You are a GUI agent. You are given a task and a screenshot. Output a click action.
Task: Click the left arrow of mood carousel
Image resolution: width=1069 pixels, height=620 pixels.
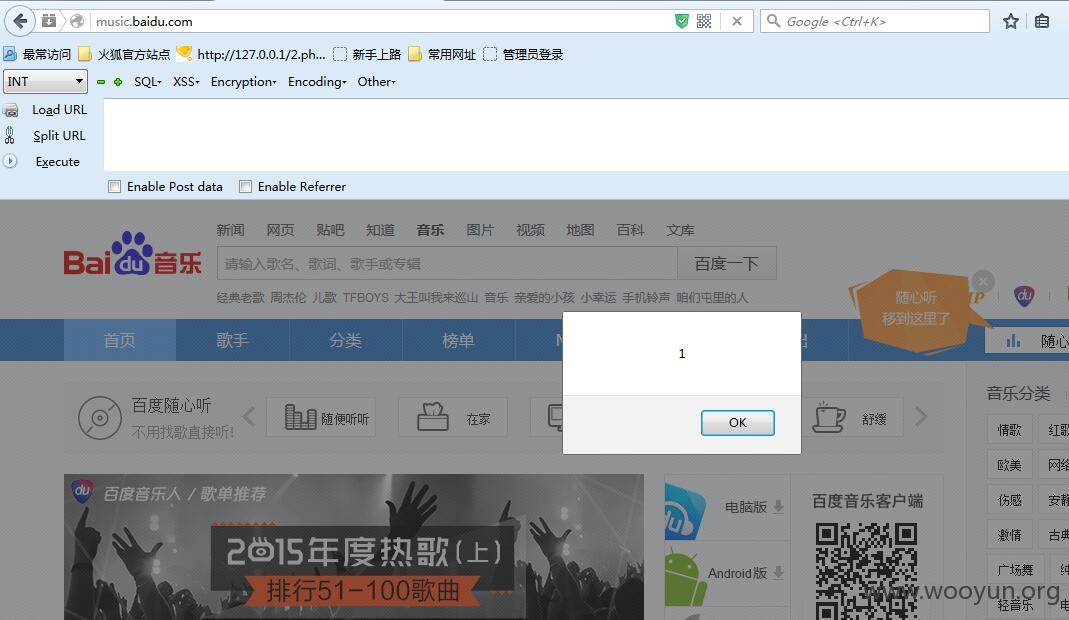[250, 416]
